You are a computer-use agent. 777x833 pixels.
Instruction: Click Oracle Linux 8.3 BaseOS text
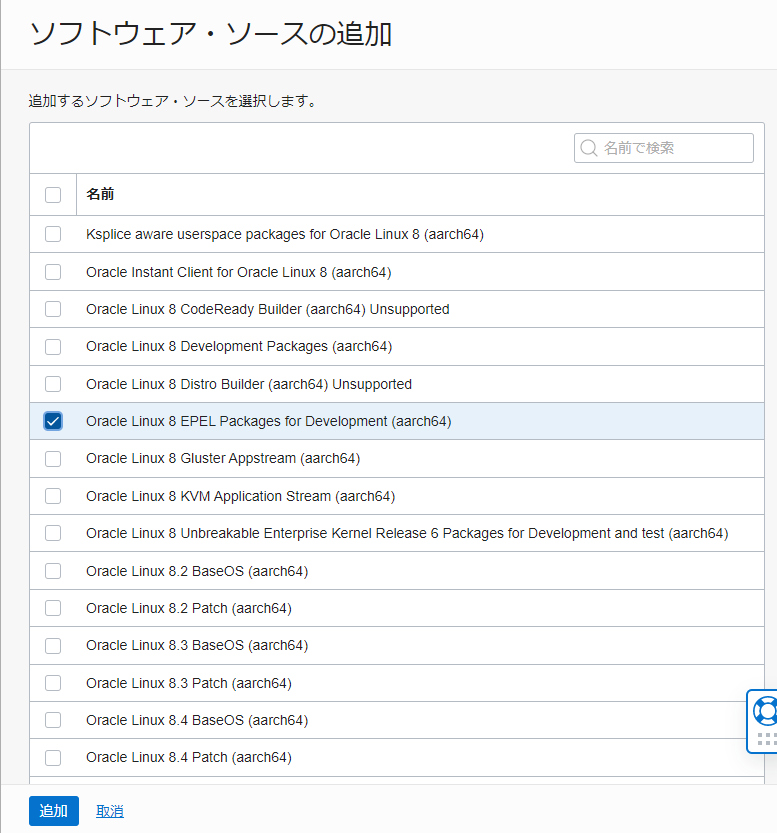197,645
